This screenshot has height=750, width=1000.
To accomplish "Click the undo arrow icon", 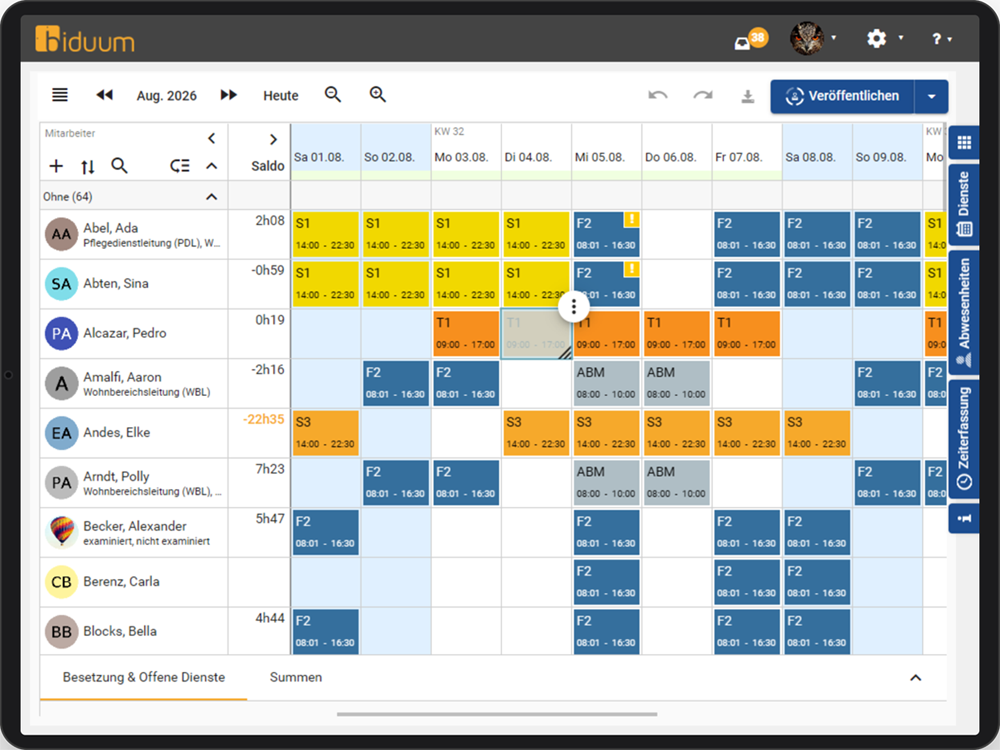I will pos(658,96).
